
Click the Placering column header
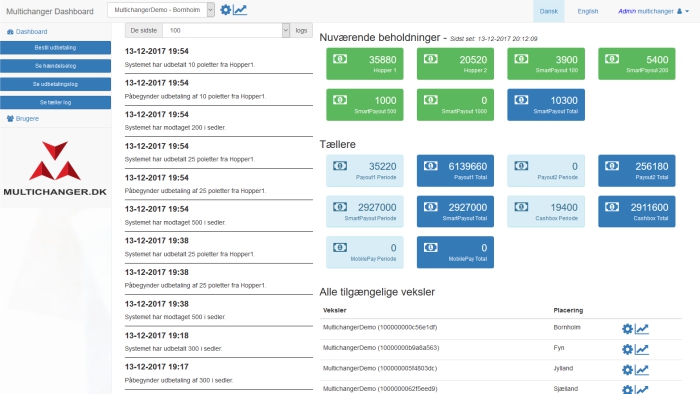tap(568, 311)
